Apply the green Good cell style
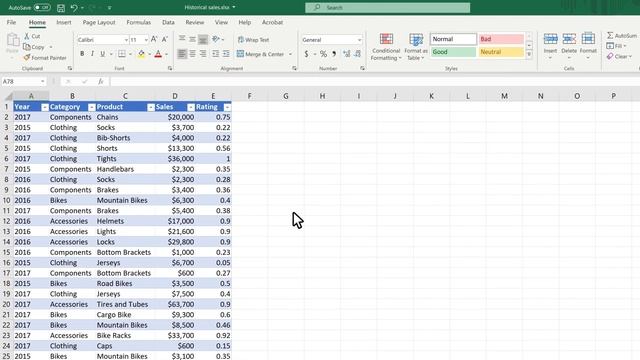This screenshot has height=360, width=640. [453, 52]
